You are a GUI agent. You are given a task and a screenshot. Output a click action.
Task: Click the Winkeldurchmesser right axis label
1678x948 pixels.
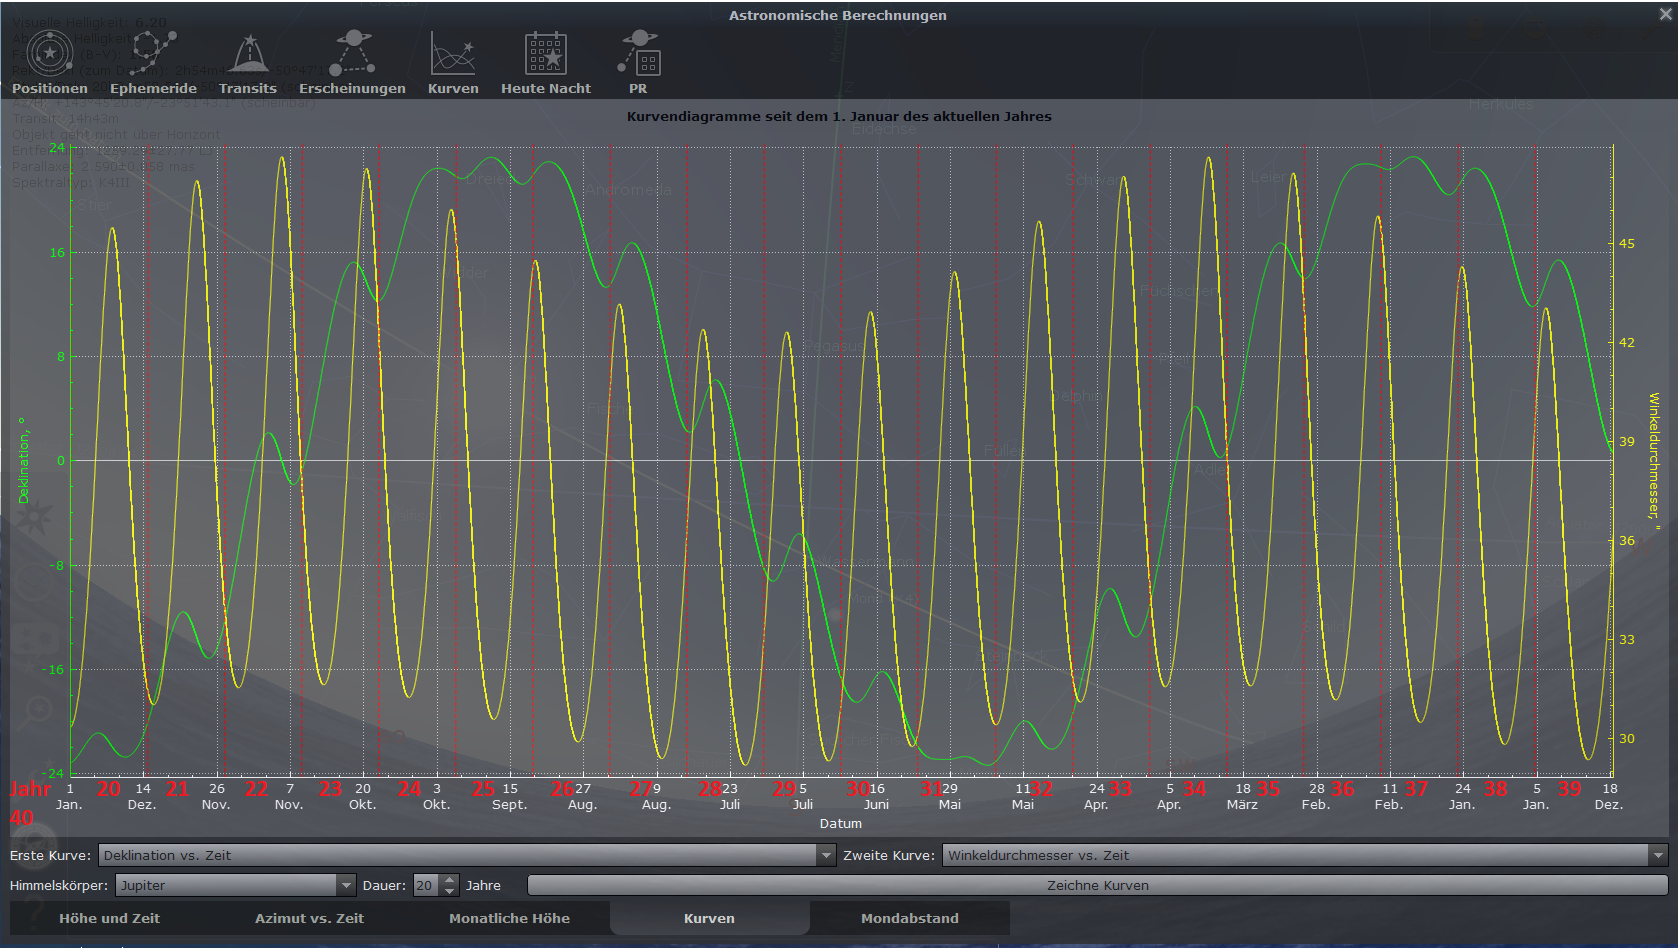tap(1655, 460)
